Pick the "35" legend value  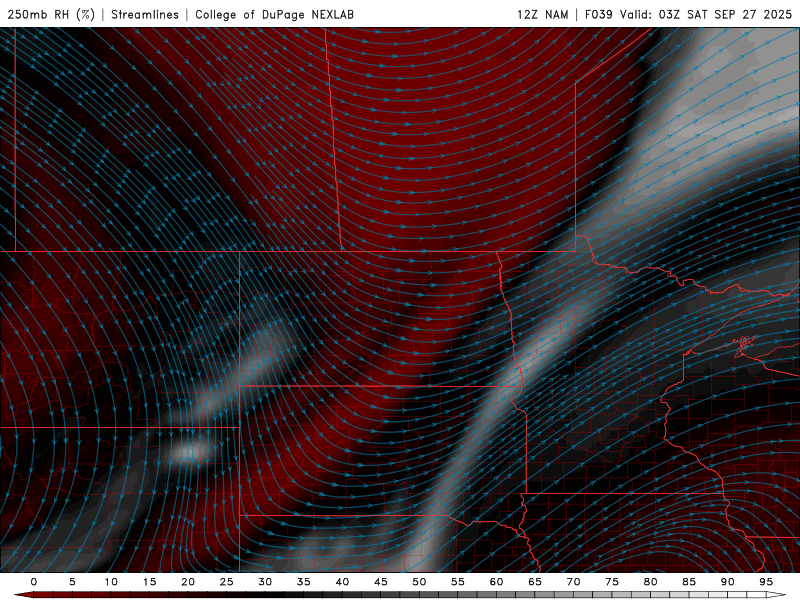pyautogui.click(x=304, y=582)
